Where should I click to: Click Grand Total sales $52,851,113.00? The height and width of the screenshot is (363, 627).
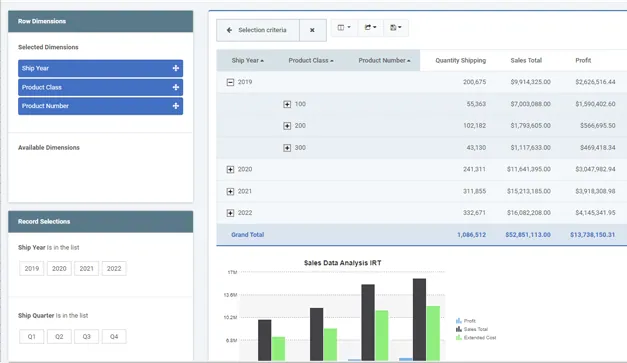pos(528,235)
